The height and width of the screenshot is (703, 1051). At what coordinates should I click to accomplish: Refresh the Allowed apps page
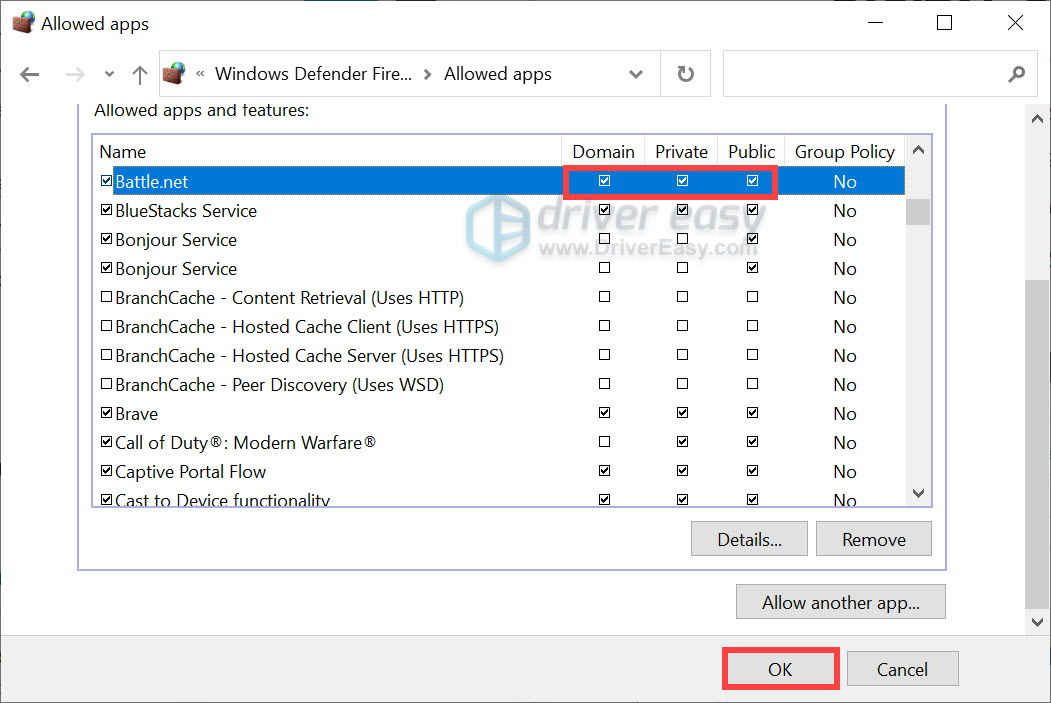(x=685, y=74)
